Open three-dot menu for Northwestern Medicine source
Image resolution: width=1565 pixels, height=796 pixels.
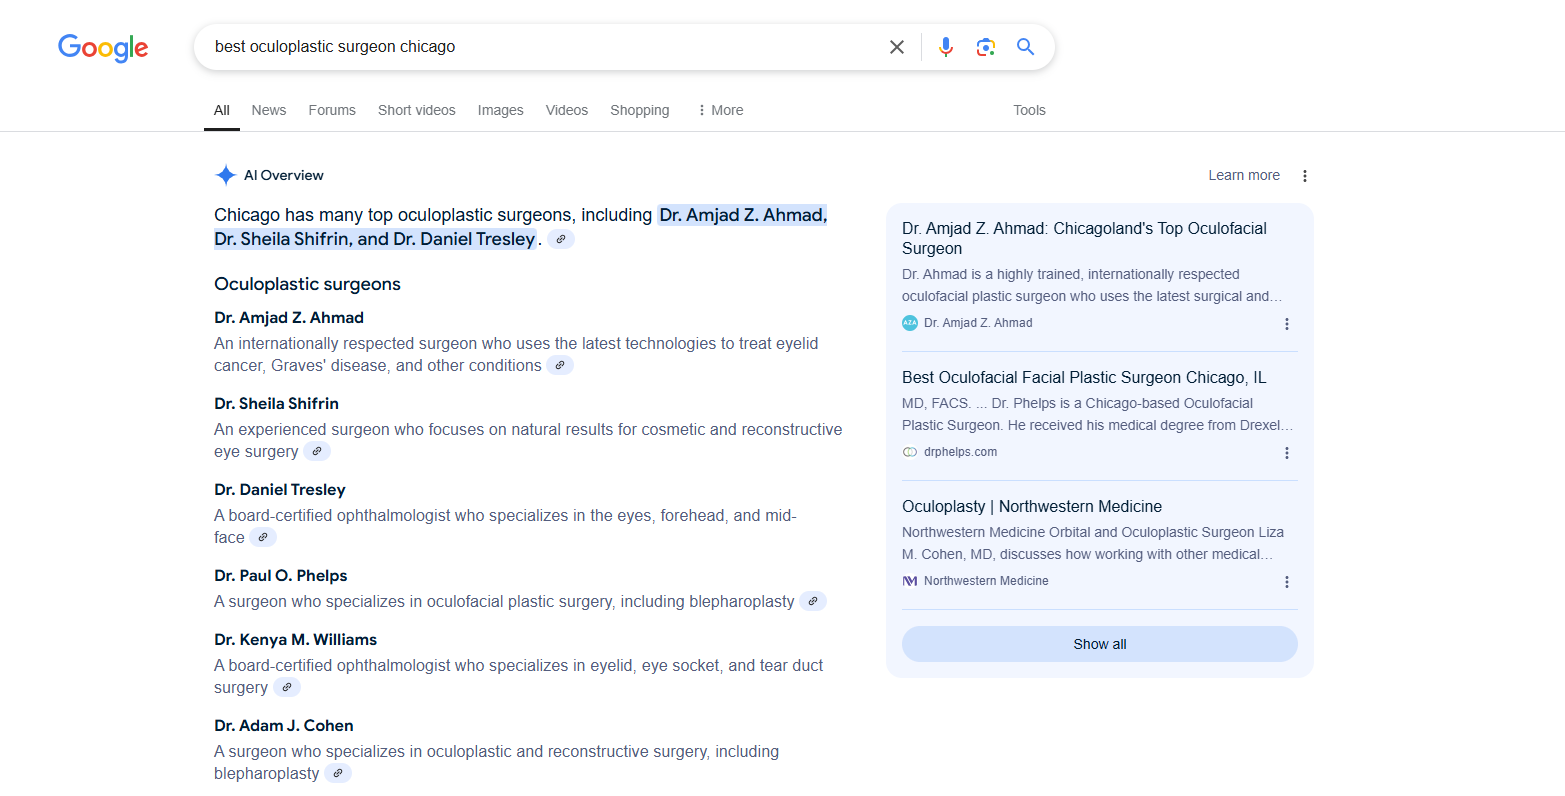click(1287, 582)
